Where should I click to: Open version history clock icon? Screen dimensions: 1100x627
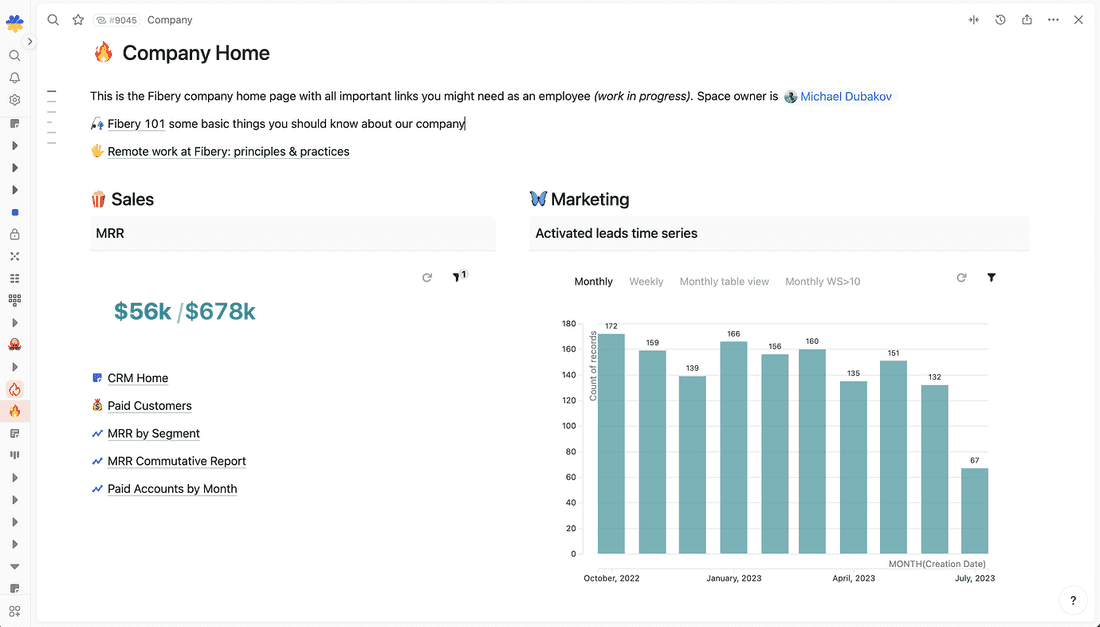1000,20
